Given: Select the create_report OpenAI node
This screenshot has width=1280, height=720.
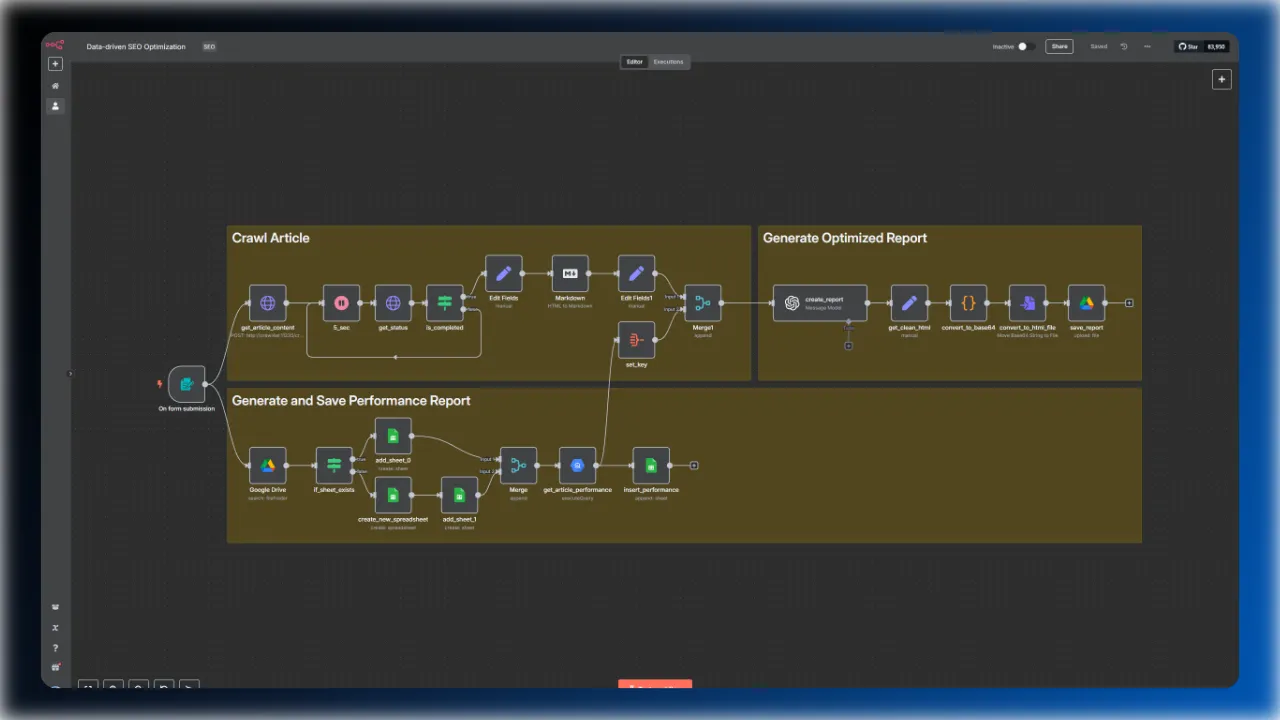Looking at the screenshot, I should point(820,303).
